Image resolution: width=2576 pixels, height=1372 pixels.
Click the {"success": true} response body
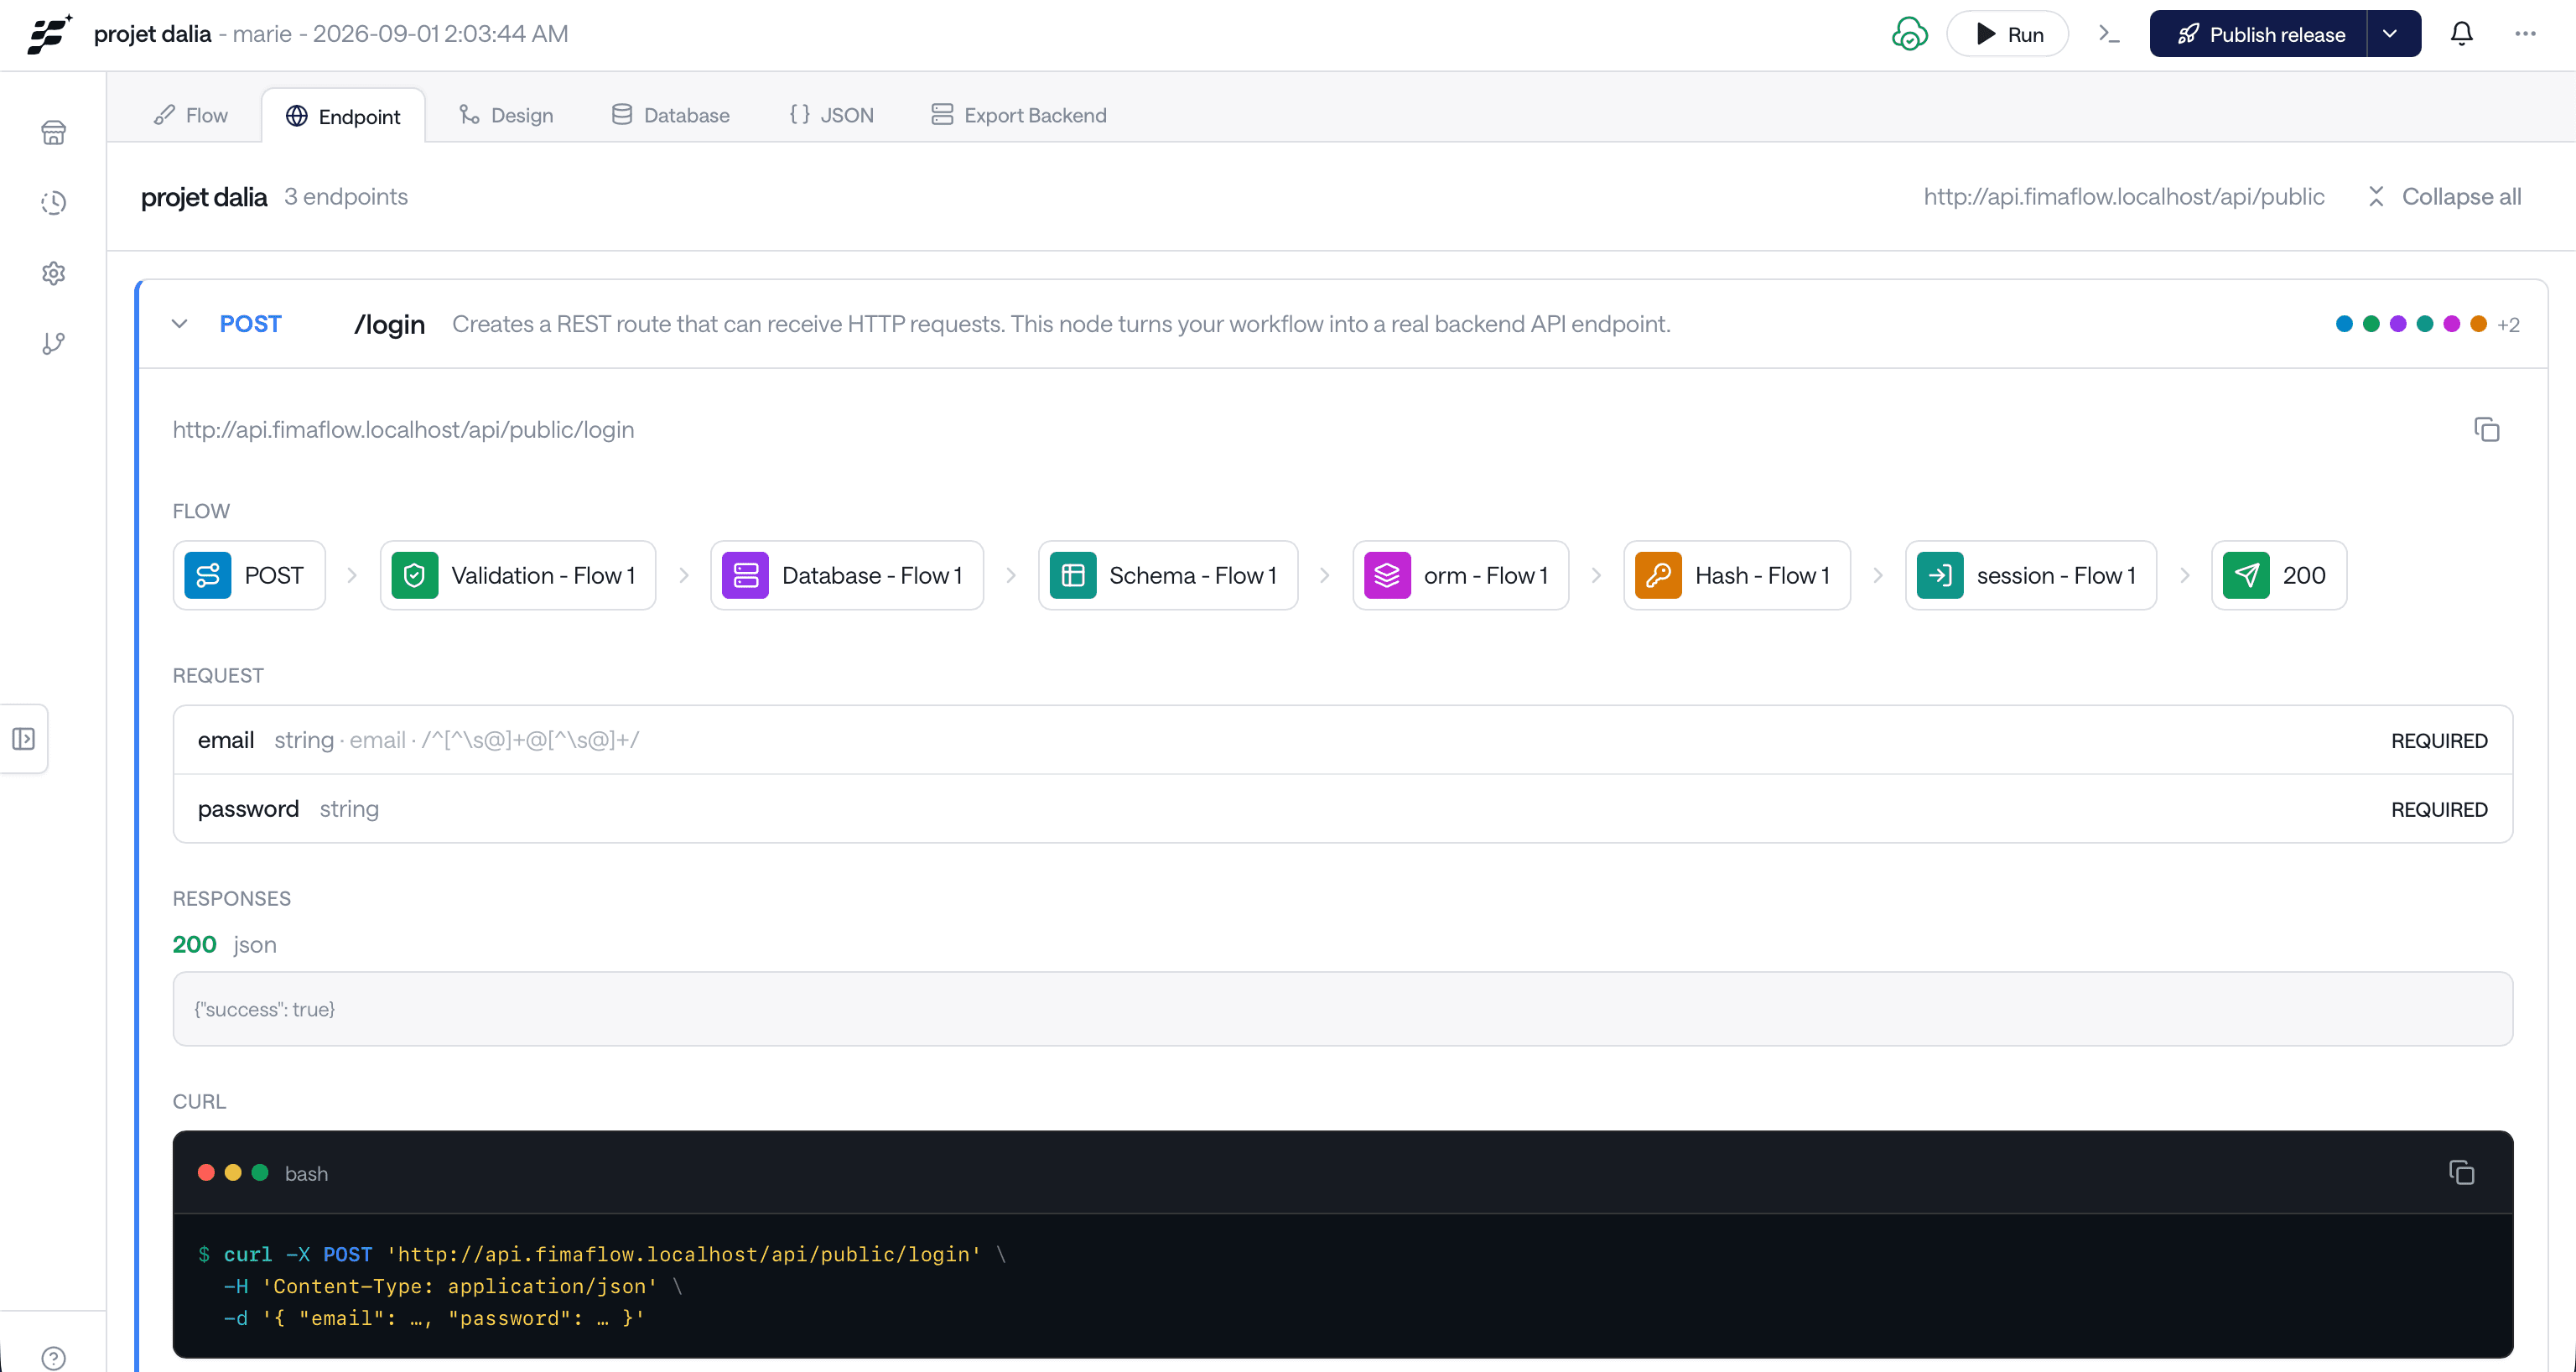pos(1342,1009)
